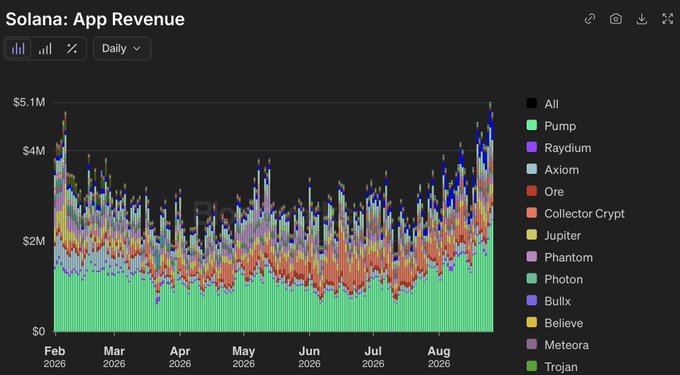Toggle the Collector Crypt color swatch
680x375 pixels.
coord(532,213)
